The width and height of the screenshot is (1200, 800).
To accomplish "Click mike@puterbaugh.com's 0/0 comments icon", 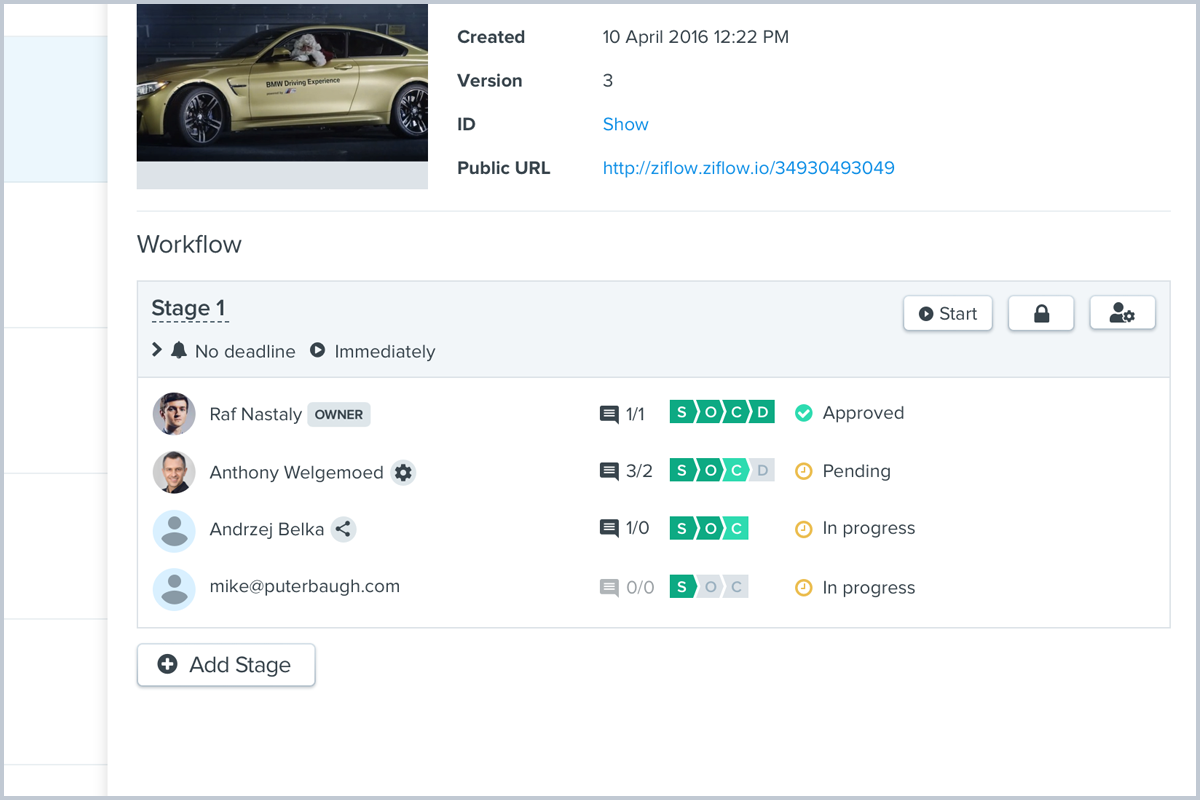I will click(x=609, y=588).
